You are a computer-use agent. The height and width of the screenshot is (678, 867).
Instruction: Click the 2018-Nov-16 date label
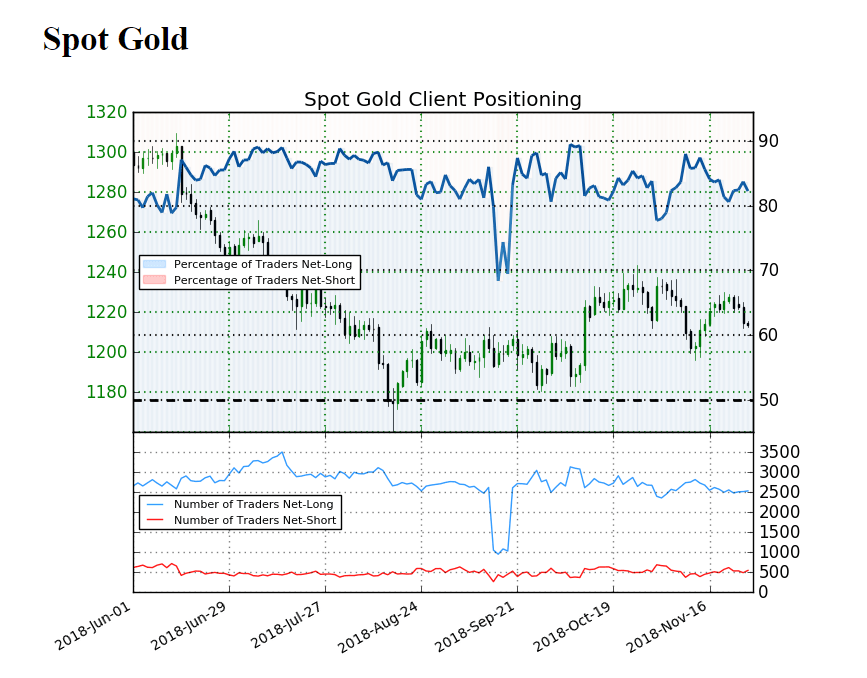[667, 627]
